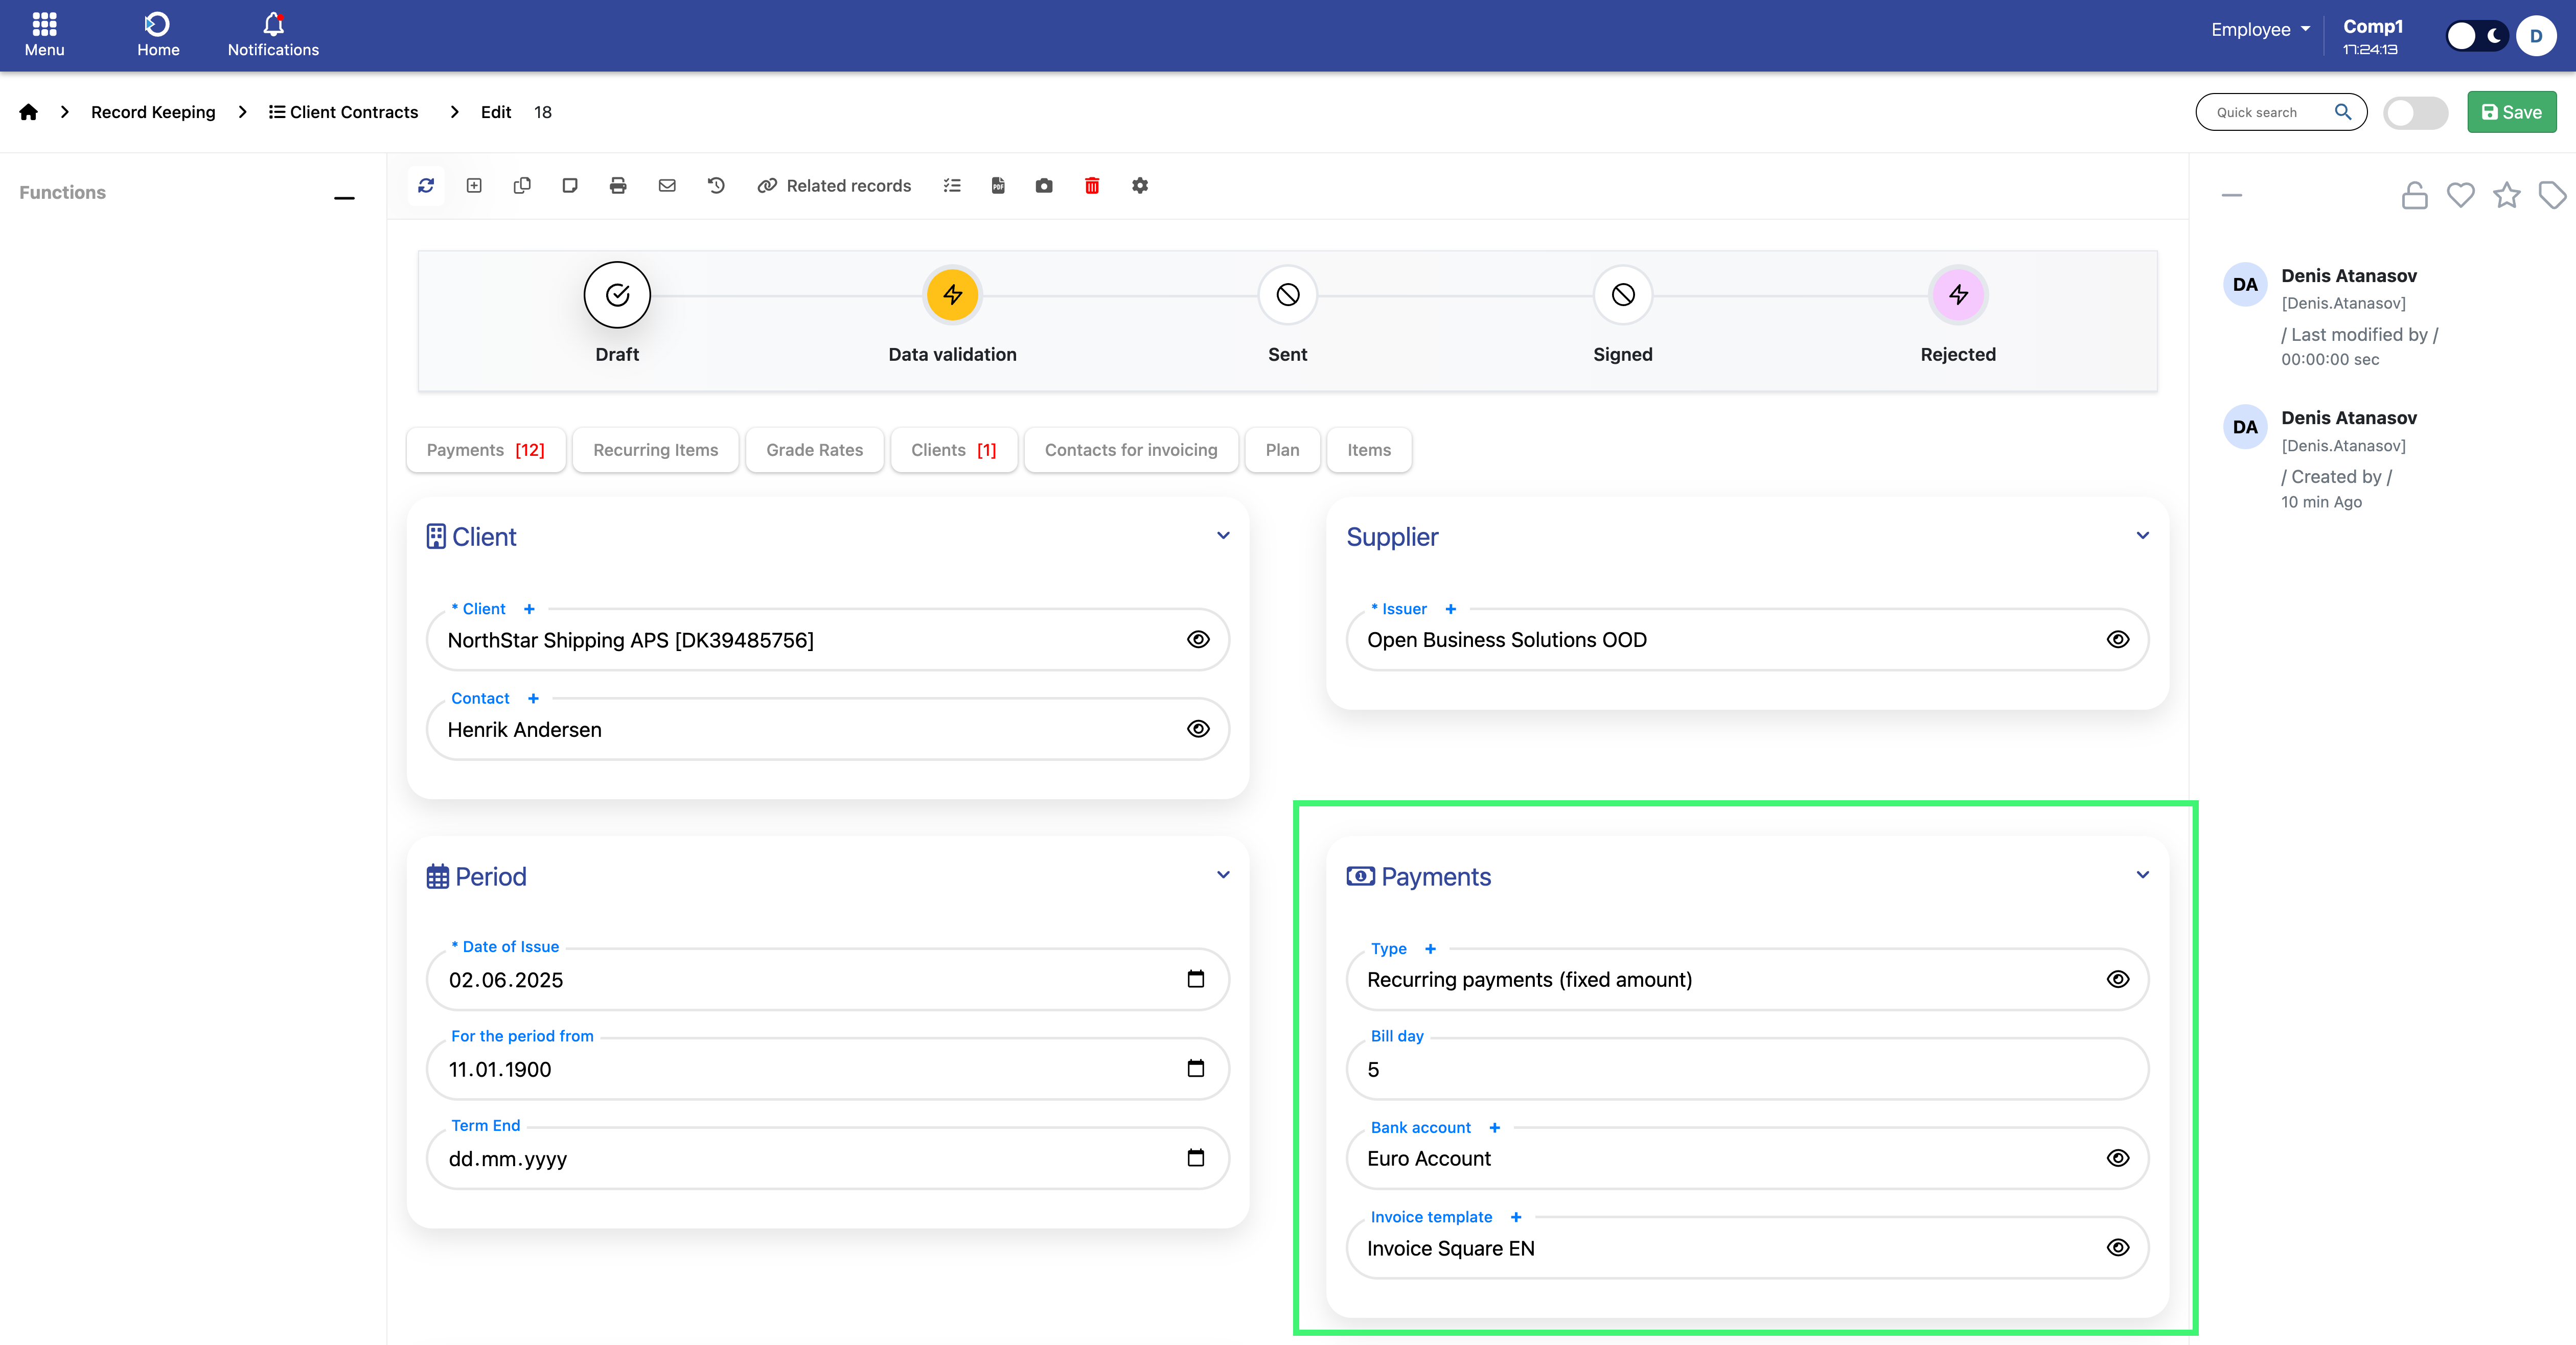Collapse the right info panel
This screenshot has width=2576, height=1345.
[2232, 195]
